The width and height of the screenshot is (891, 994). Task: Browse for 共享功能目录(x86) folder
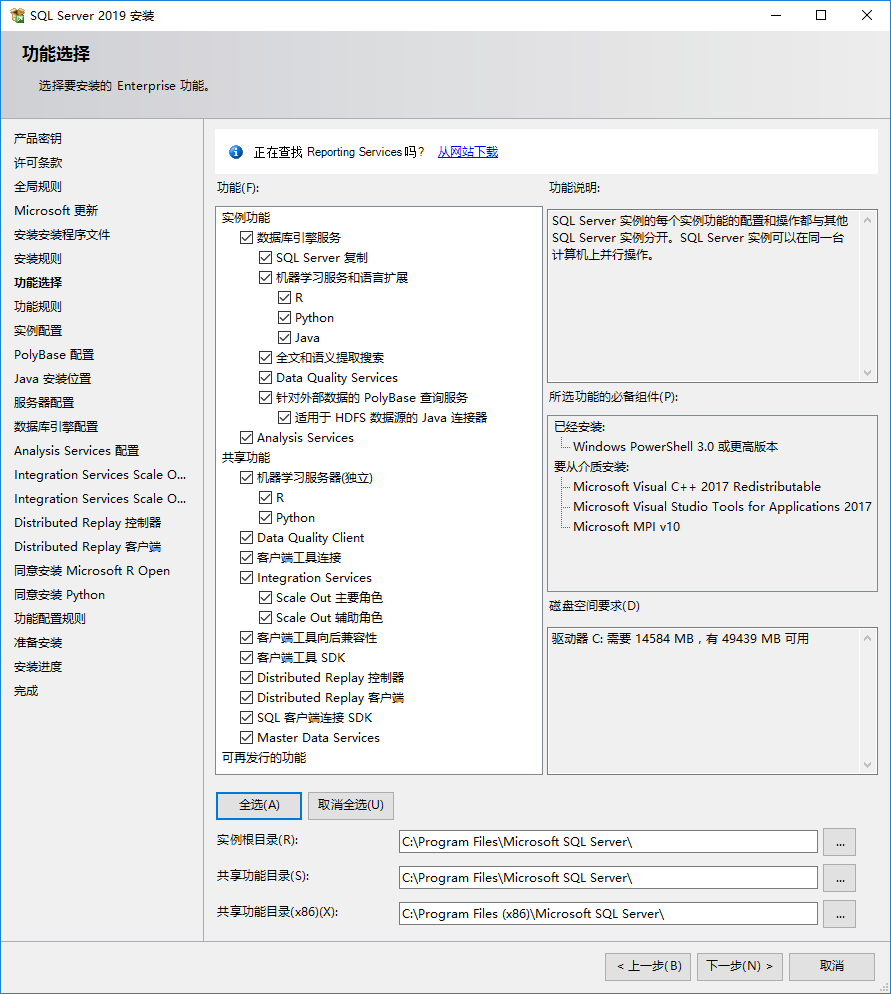(x=840, y=914)
